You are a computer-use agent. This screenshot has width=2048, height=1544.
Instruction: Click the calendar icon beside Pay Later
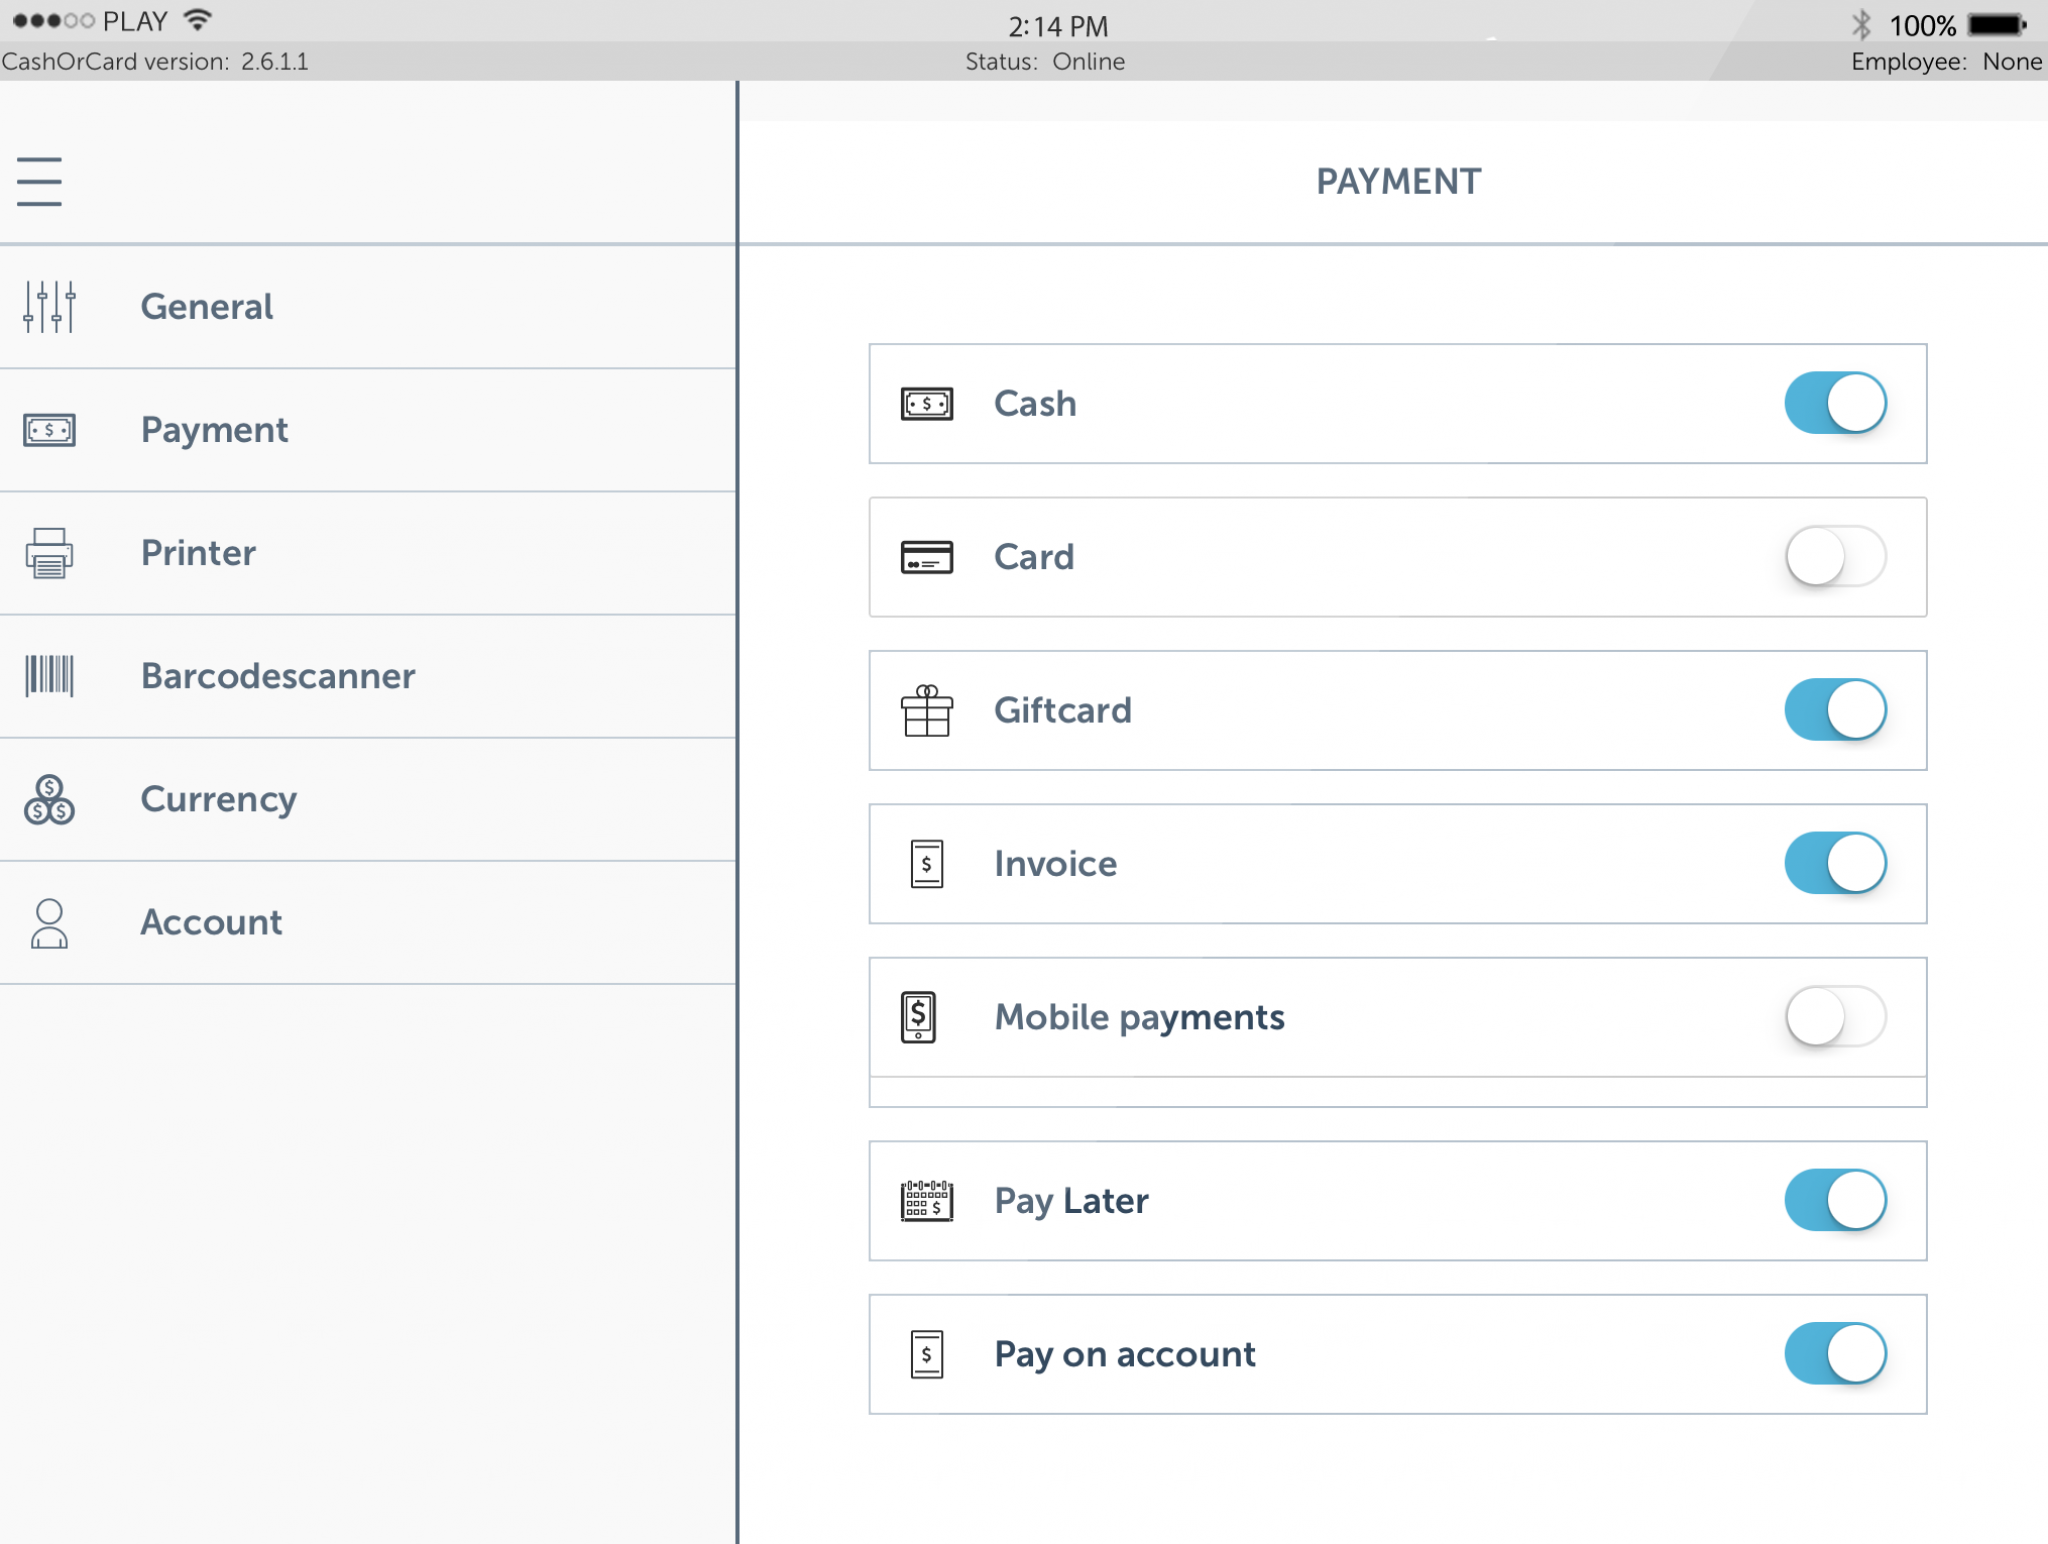(925, 1199)
